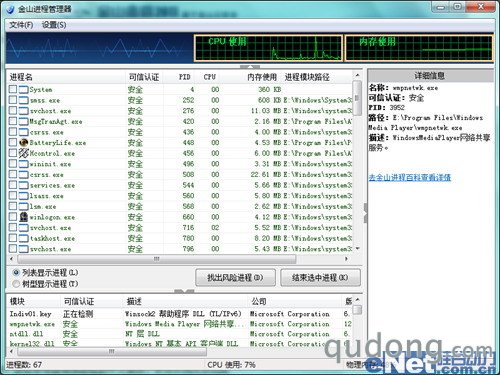Viewport: 500px width, 375px height.
Task: Select the kernel32.dll module row
Action: coord(180,343)
